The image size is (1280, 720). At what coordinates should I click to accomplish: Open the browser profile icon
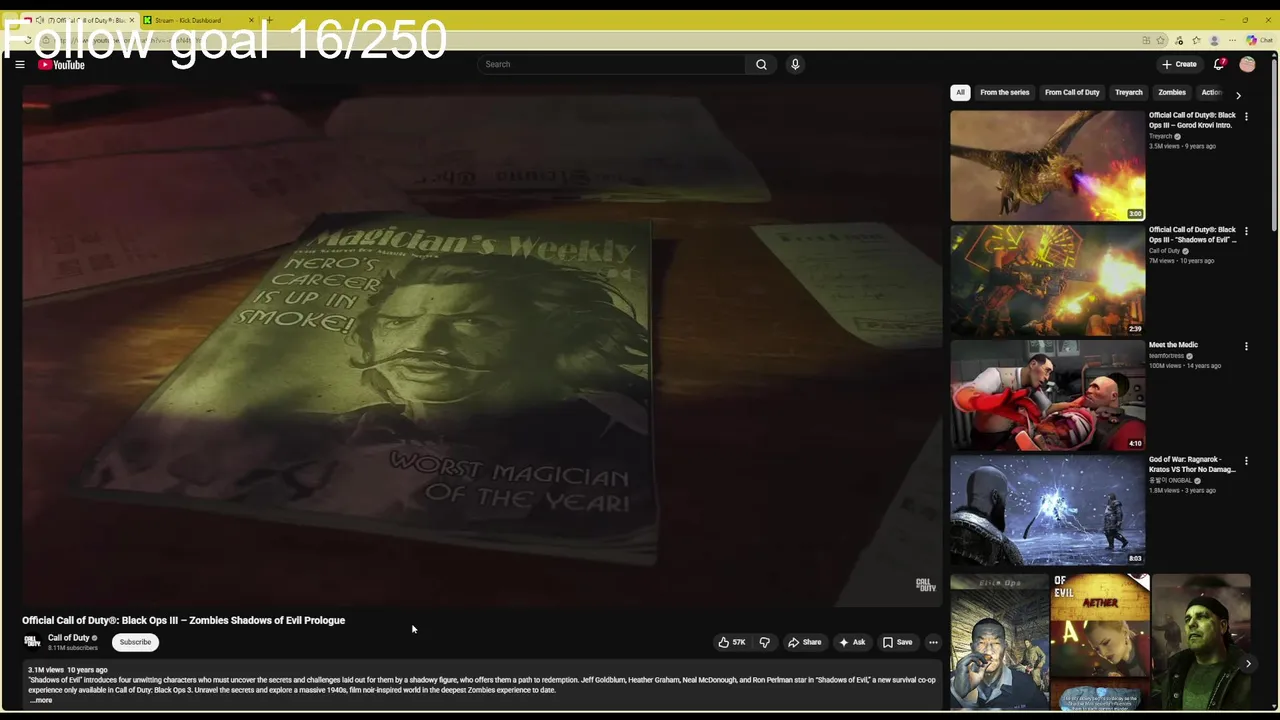pos(1215,40)
